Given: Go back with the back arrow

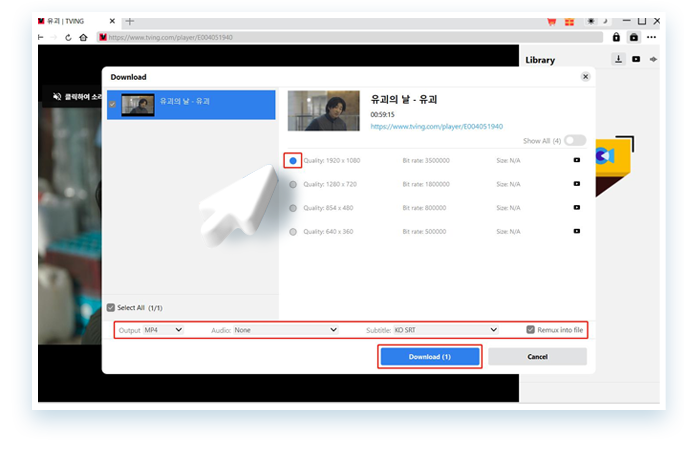Looking at the screenshot, I should (41, 38).
